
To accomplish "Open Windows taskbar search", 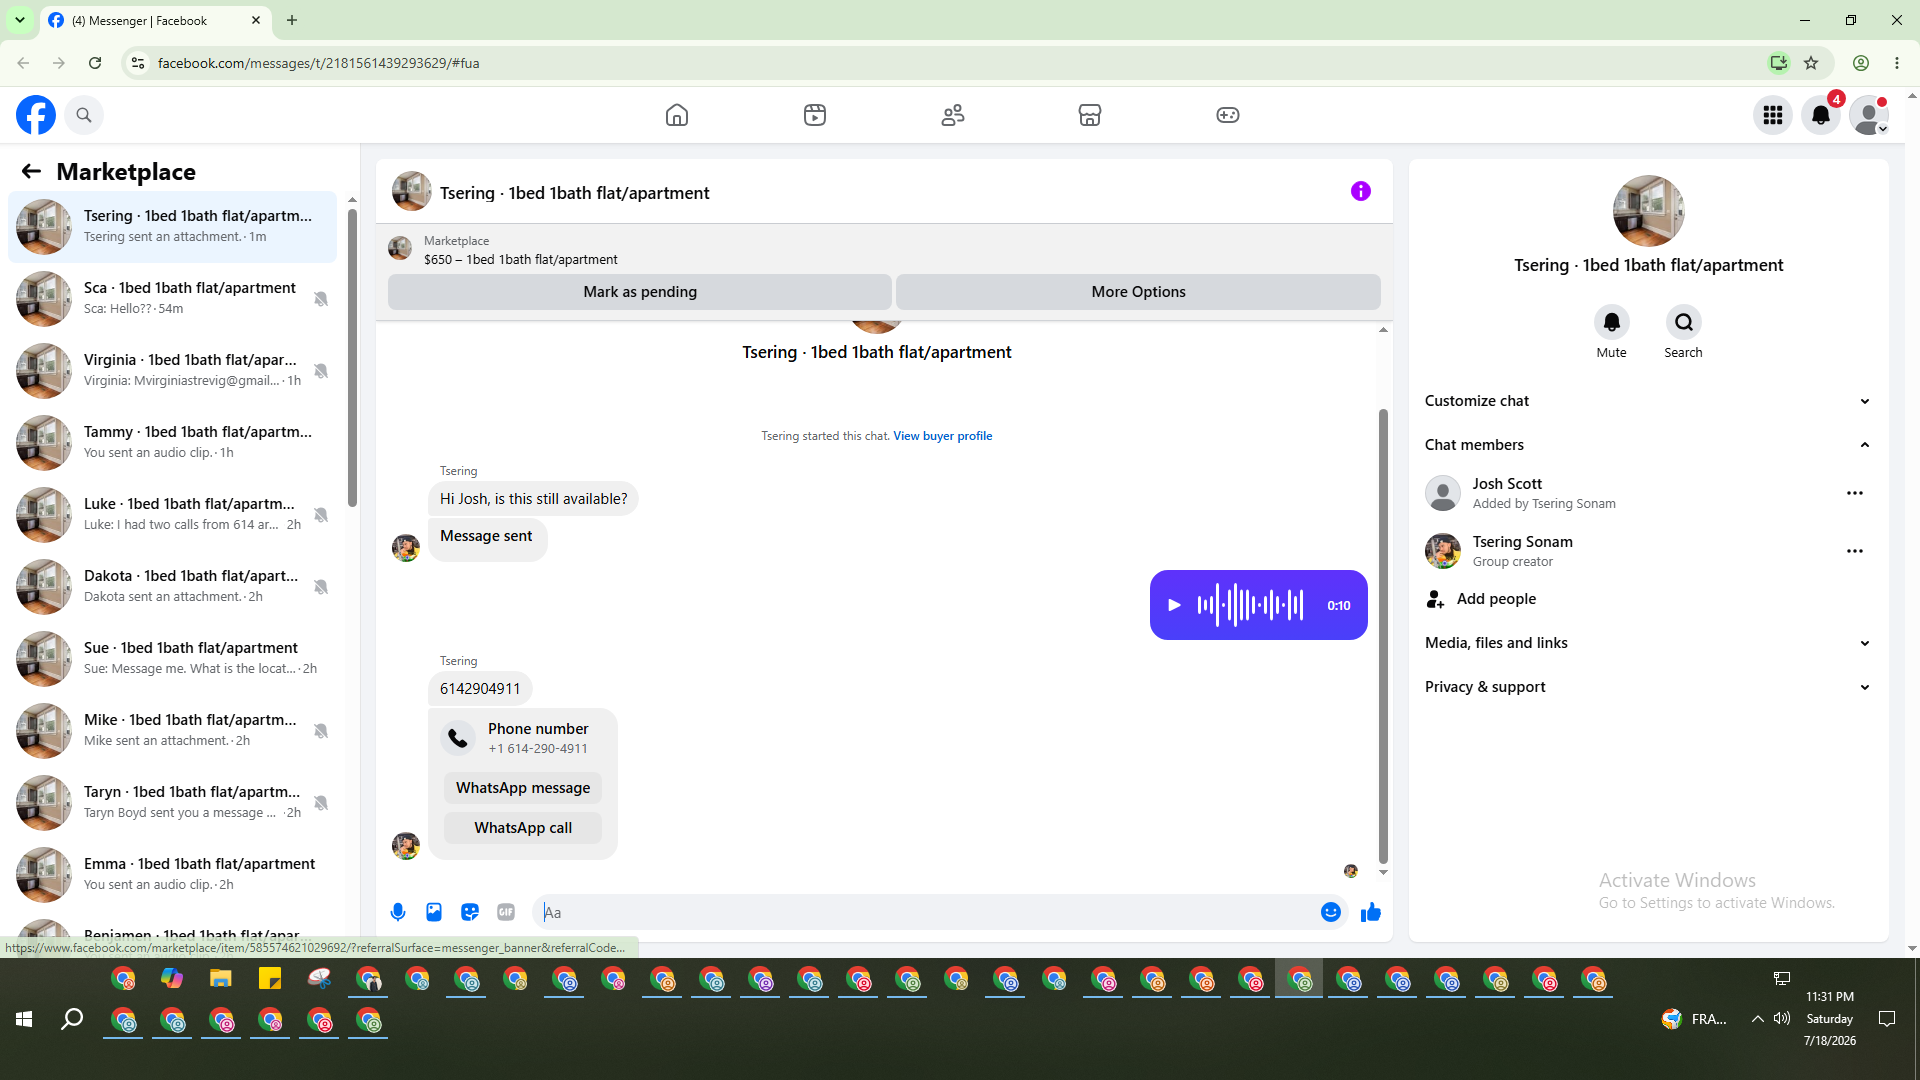I will pyautogui.click(x=72, y=1019).
